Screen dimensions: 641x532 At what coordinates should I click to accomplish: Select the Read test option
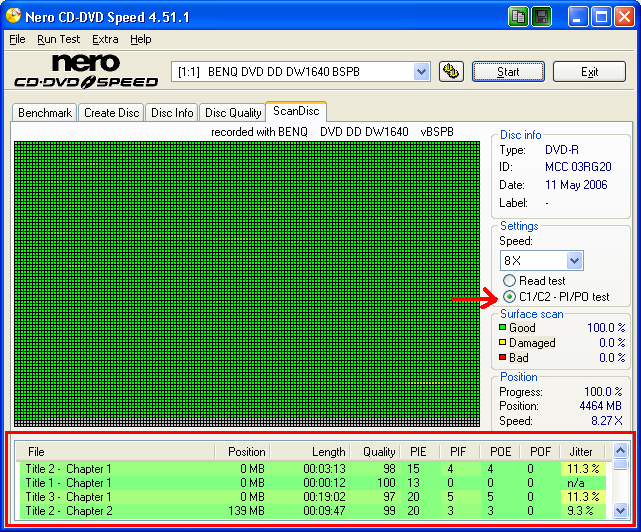[x=510, y=281]
